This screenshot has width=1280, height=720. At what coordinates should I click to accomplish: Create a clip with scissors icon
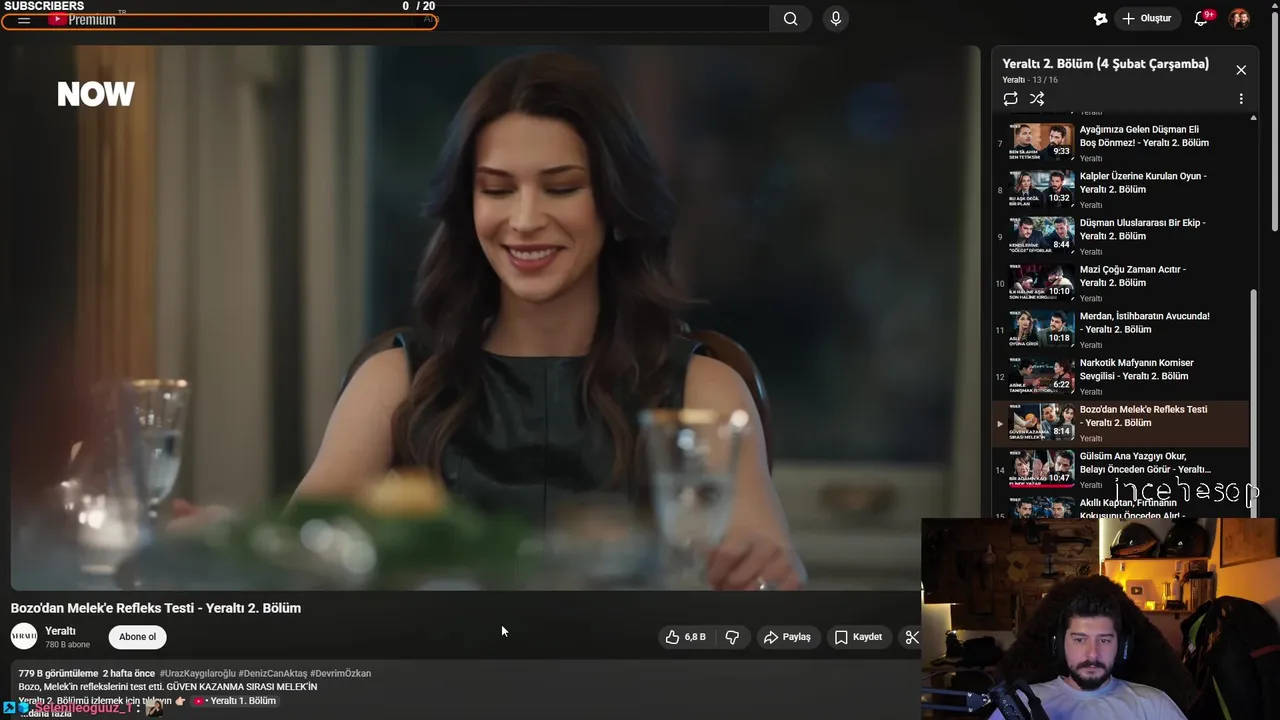pos(911,637)
